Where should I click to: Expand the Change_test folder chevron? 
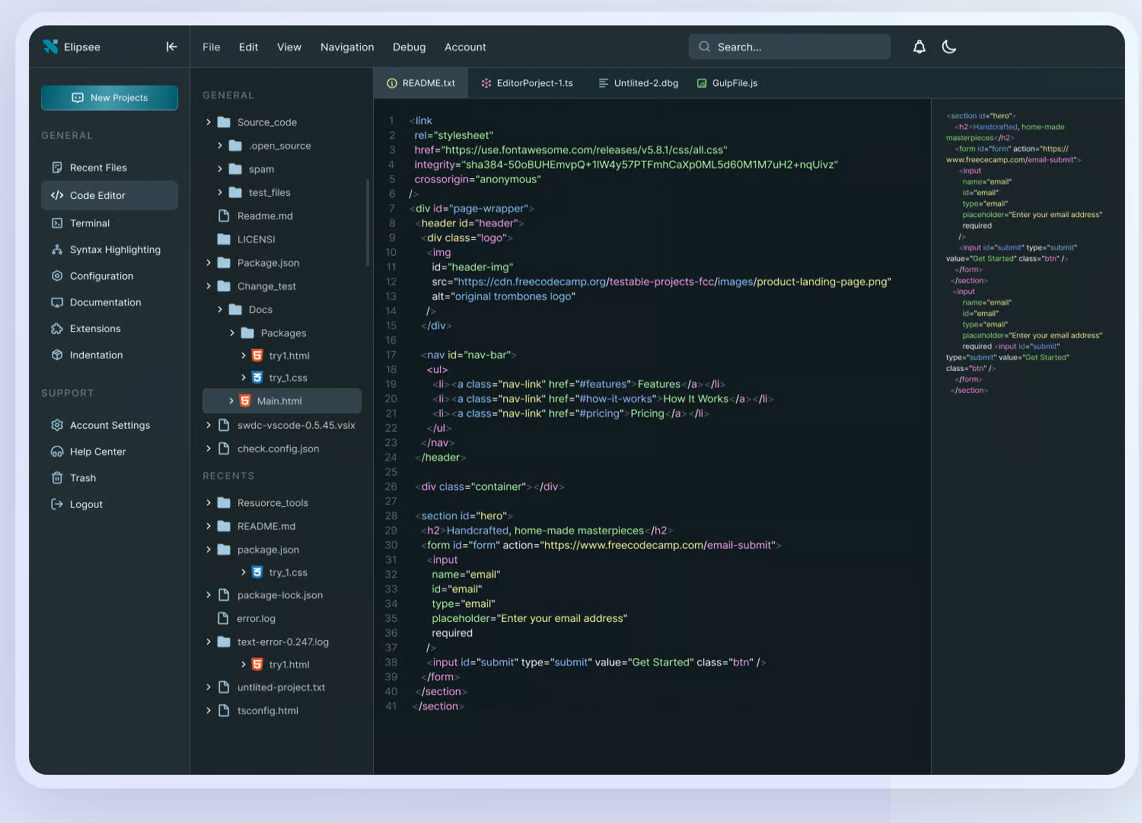tap(208, 286)
